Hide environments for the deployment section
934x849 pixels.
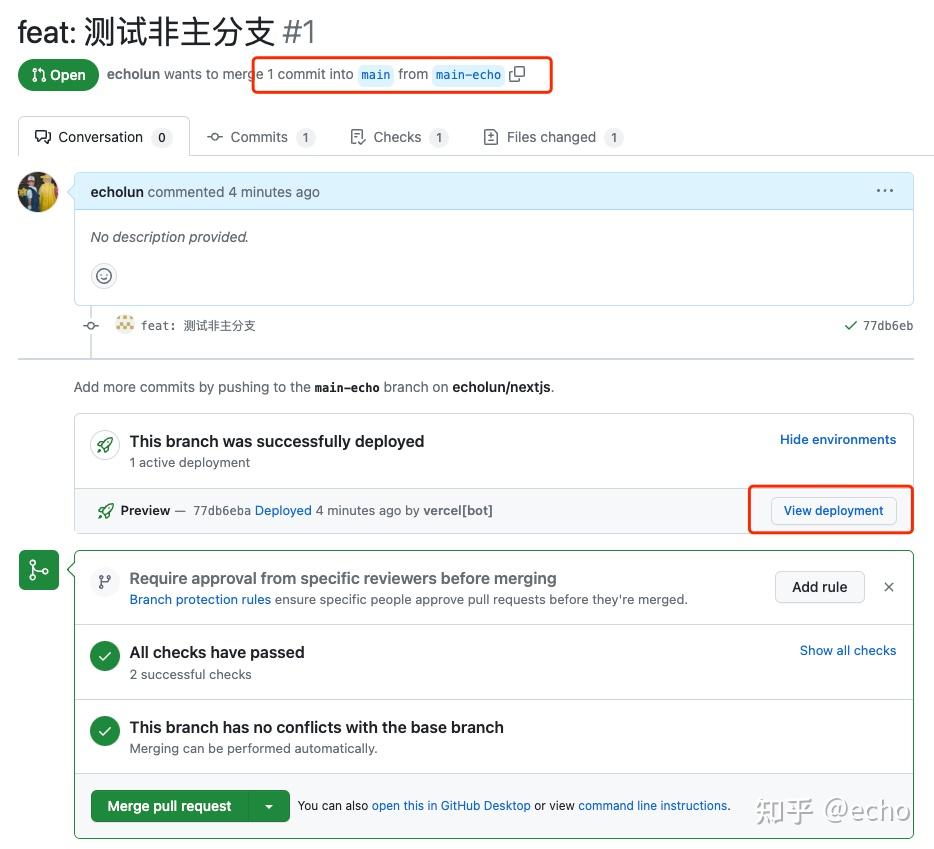837,439
